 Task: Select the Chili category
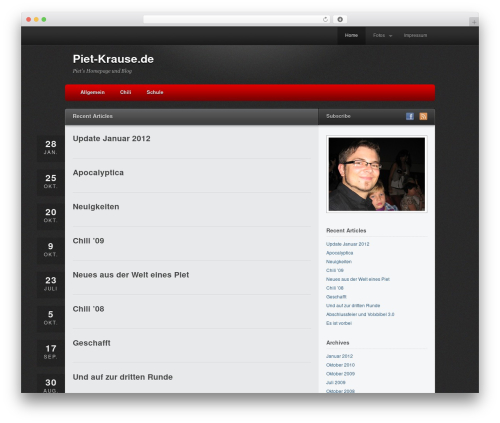(125, 92)
